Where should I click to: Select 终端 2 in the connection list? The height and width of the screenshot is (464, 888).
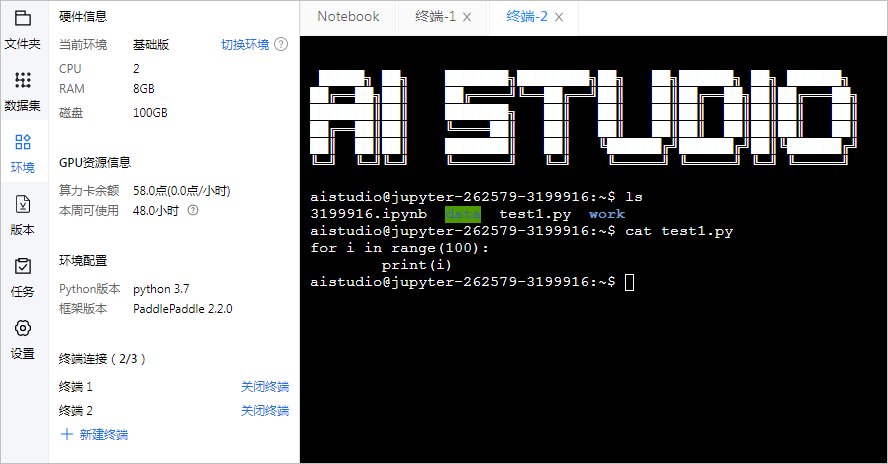(x=75, y=410)
